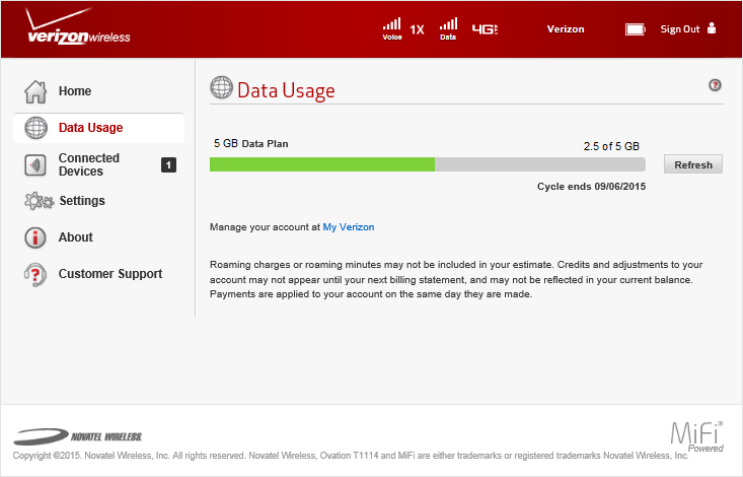
Task: Click the connected devices count badge
Action: coord(169,165)
